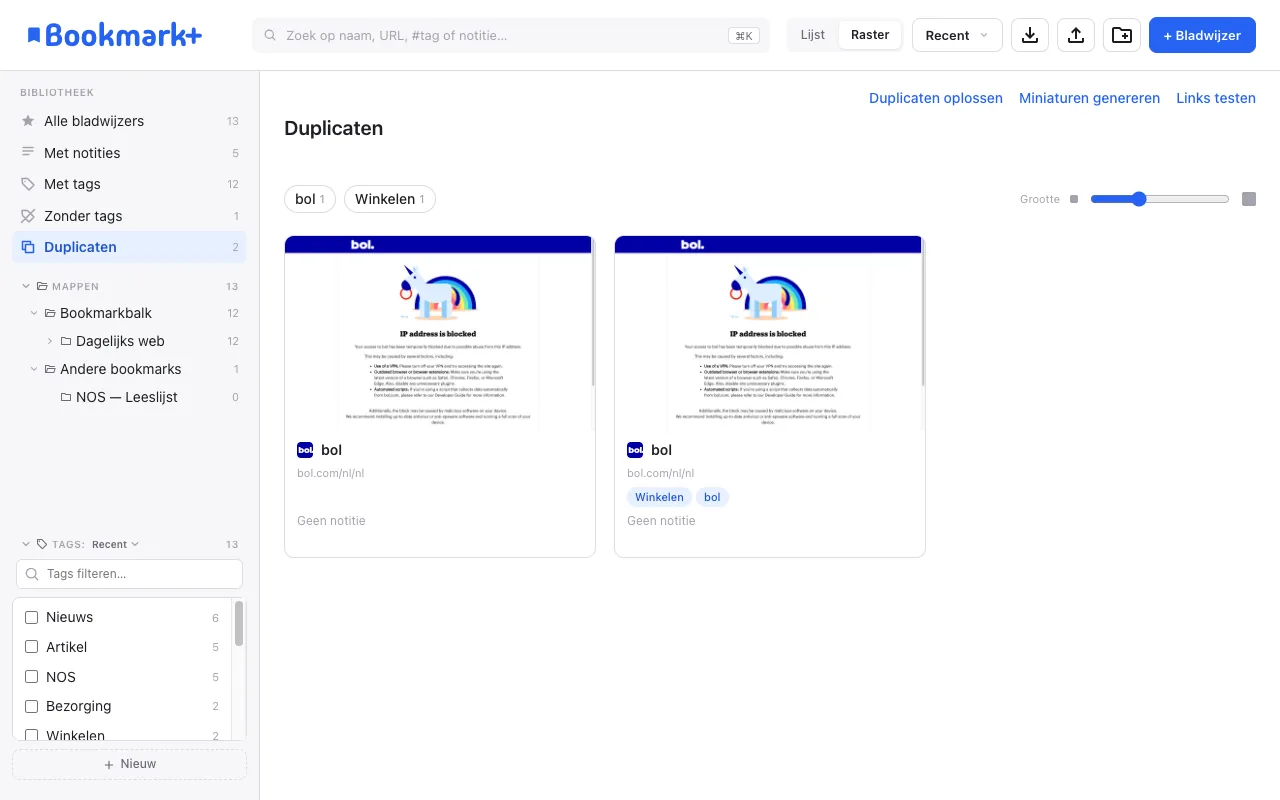The image size is (1280, 800).
Task: Click the search field Zoek op naam
Action: pos(511,35)
